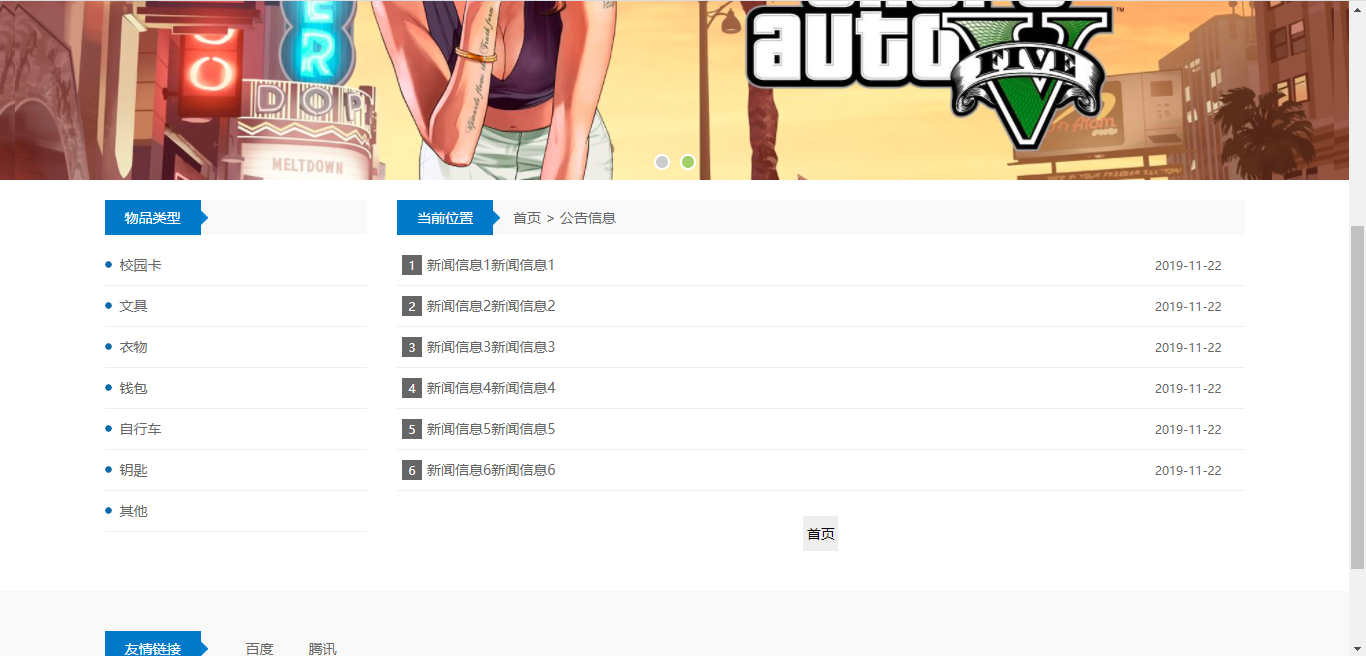Click the 当前位置 section header
1366x656 pixels.
tap(445, 218)
